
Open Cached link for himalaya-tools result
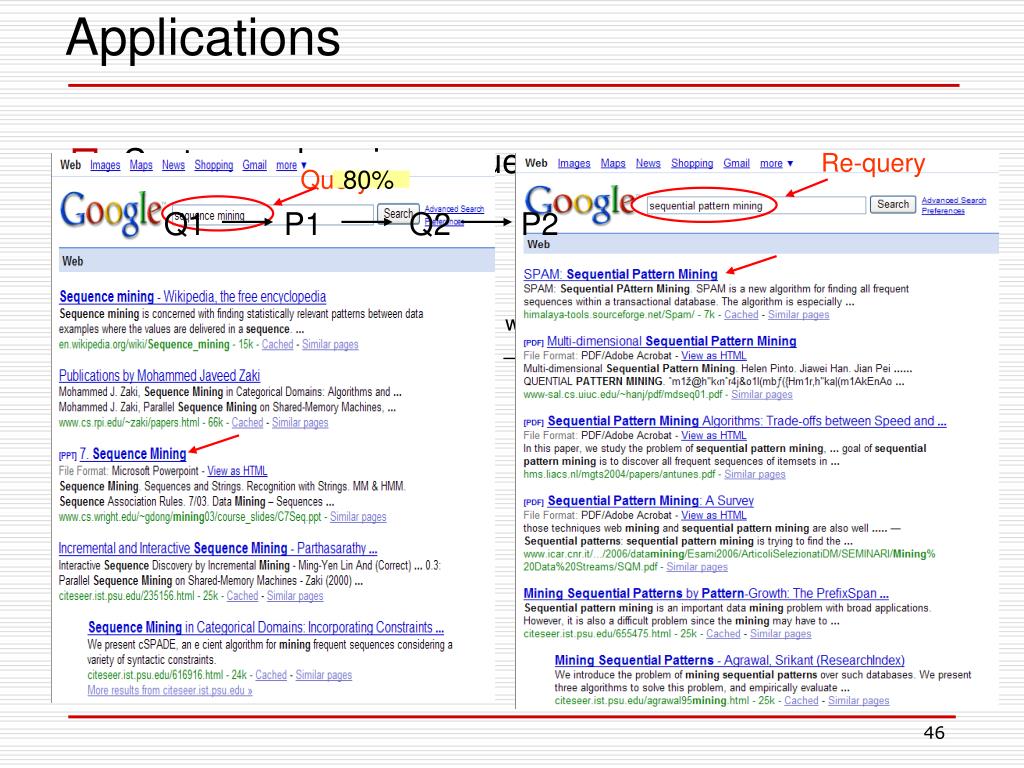pos(741,315)
